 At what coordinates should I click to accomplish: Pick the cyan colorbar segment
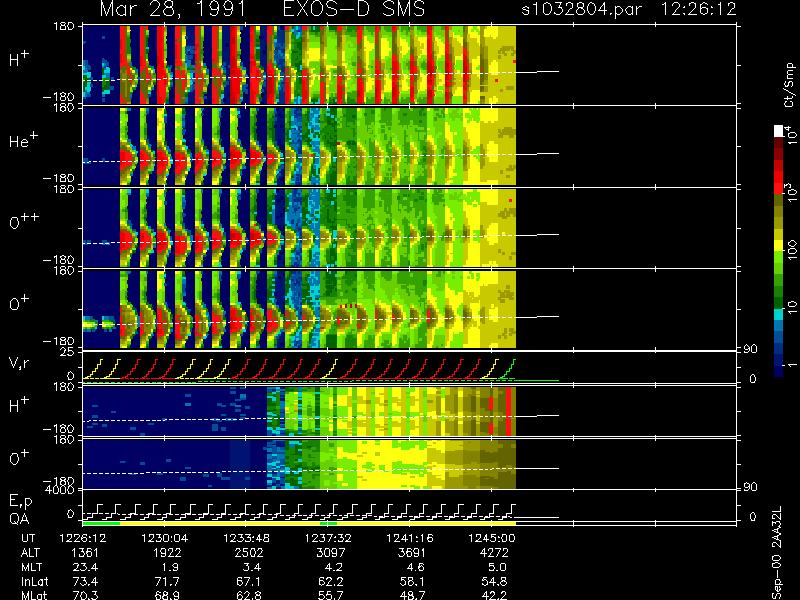778,315
